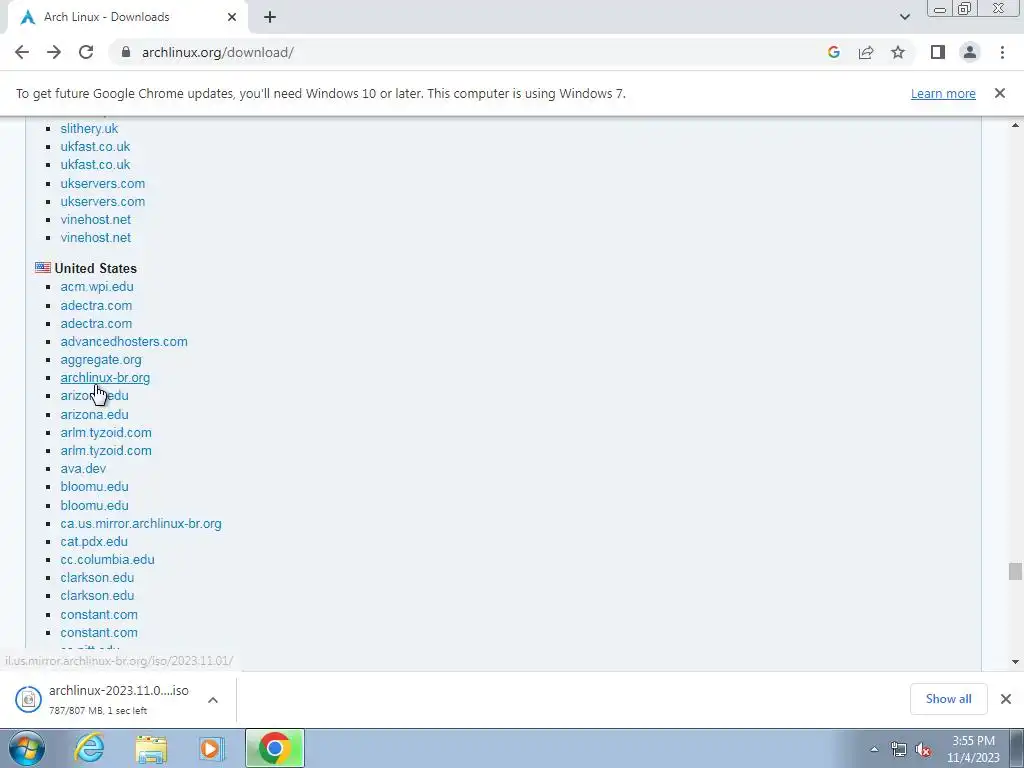Click the Chrome taskbar button
This screenshot has width=1024, height=768.
pyautogui.click(x=275, y=749)
